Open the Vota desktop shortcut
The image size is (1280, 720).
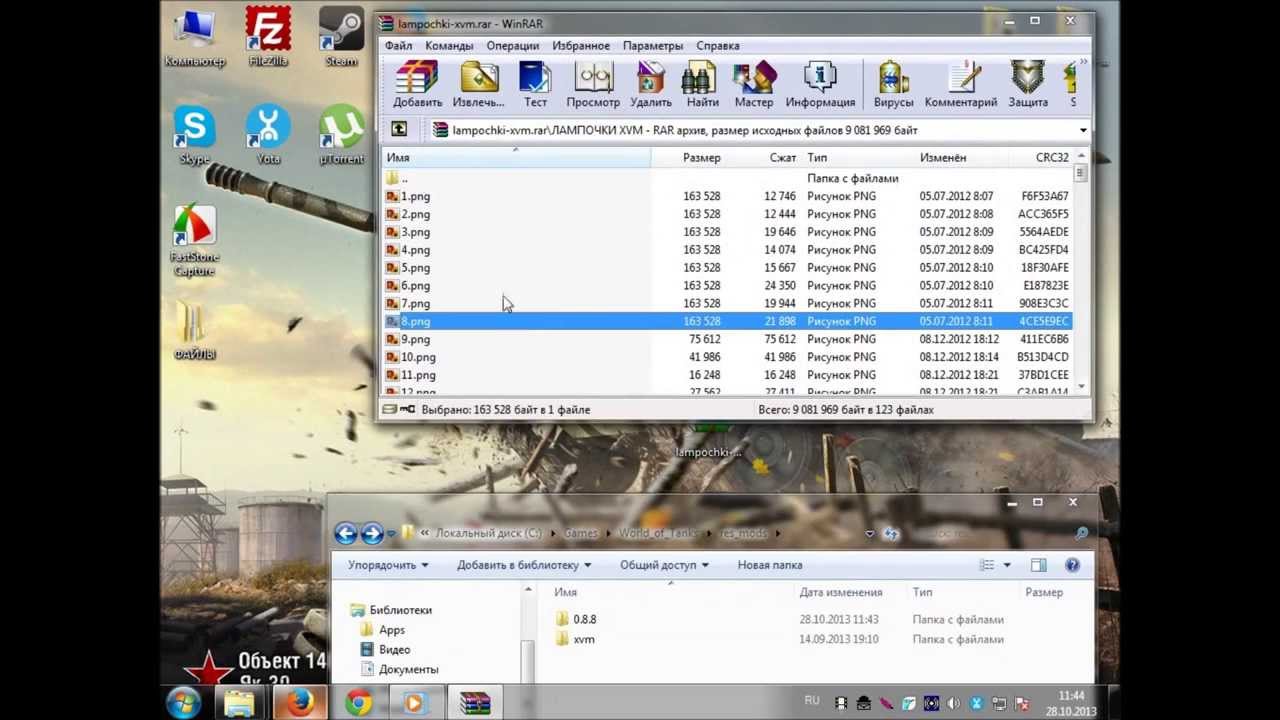click(x=268, y=135)
